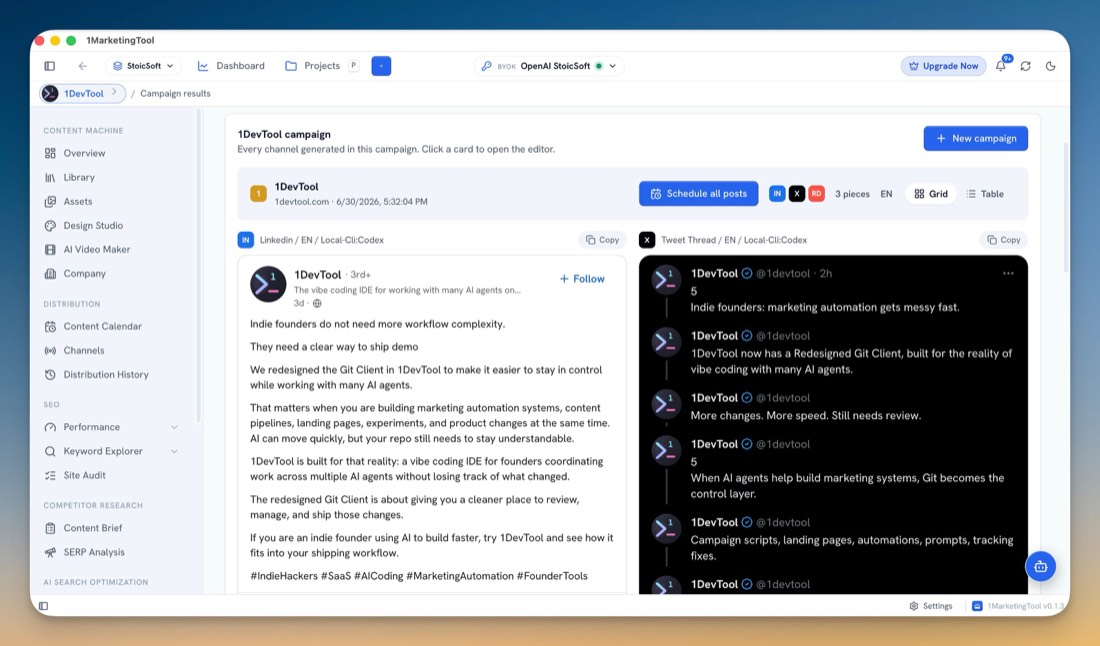Image resolution: width=1100 pixels, height=646 pixels.
Task: Click the Content Brief clipboard icon
Action: pyautogui.click(x=51, y=527)
